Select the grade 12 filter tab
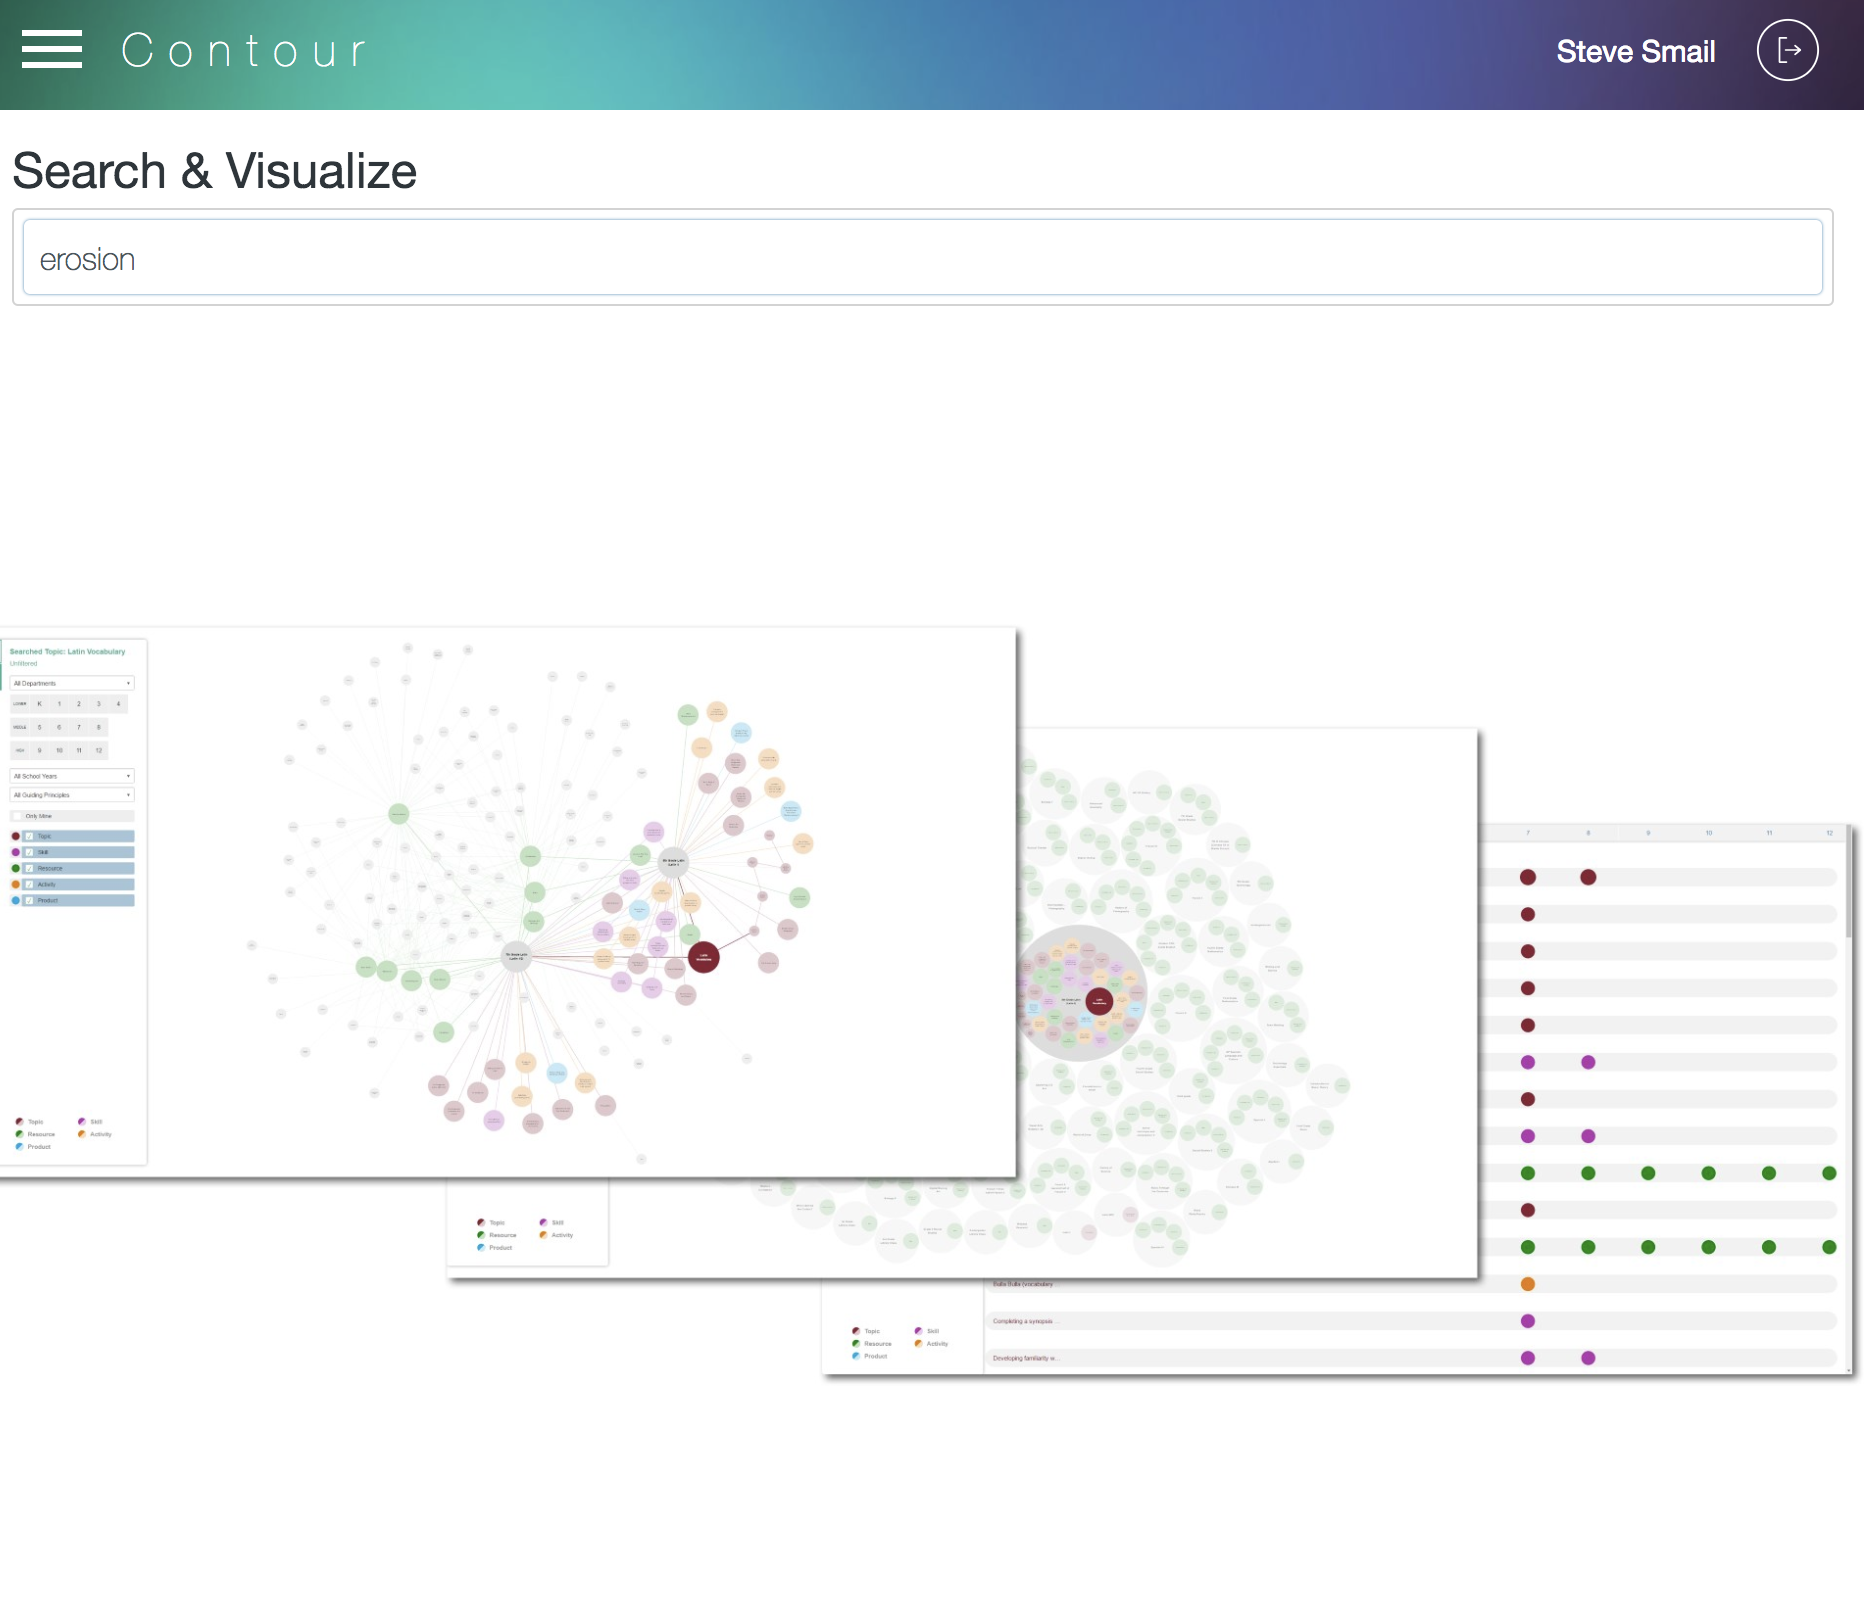1864x1618 pixels. coord(98,750)
